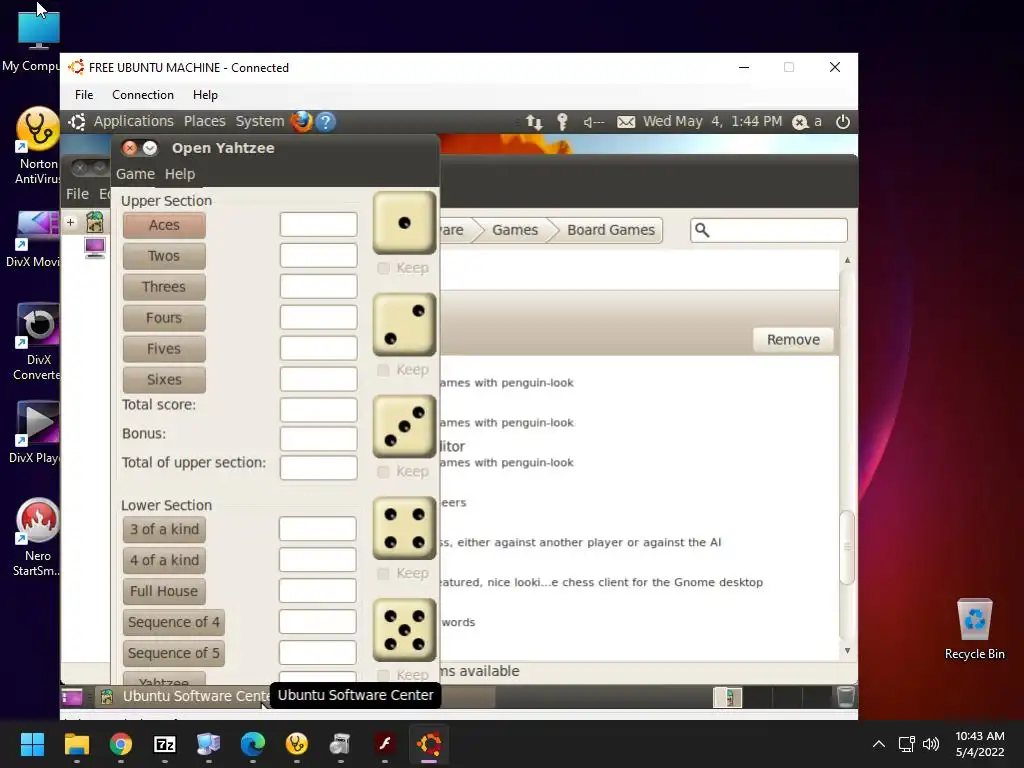1024x768 pixels.
Task: Open the help icon in Ubuntu panel
Action: pyautogui.click(x=325, y=121)
